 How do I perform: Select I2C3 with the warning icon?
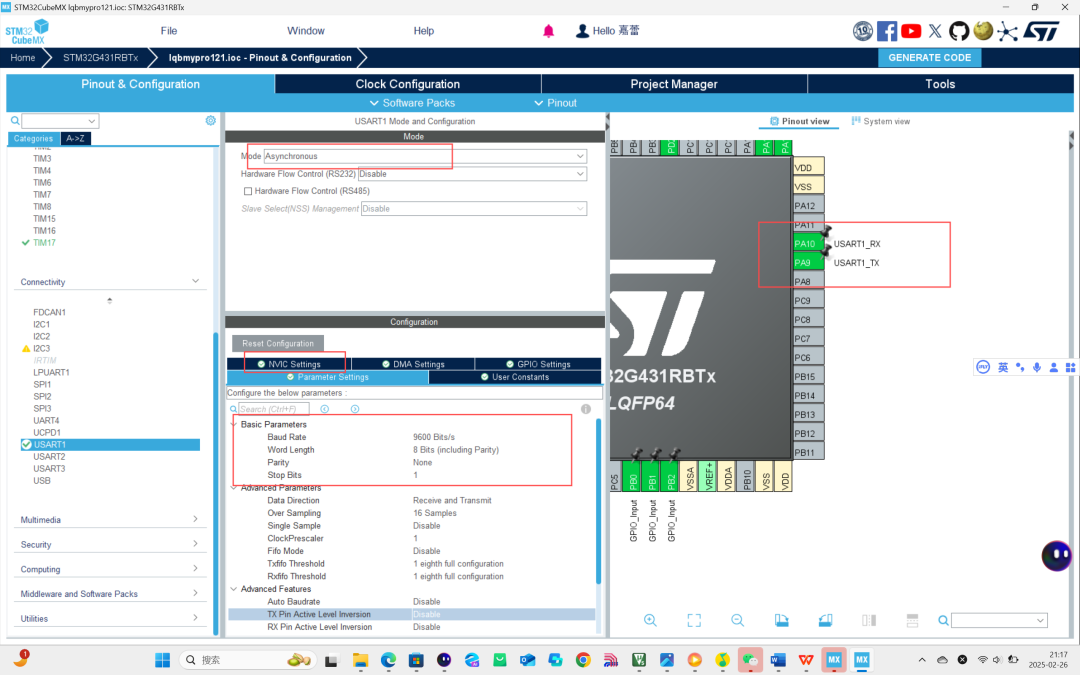point(41,349)
